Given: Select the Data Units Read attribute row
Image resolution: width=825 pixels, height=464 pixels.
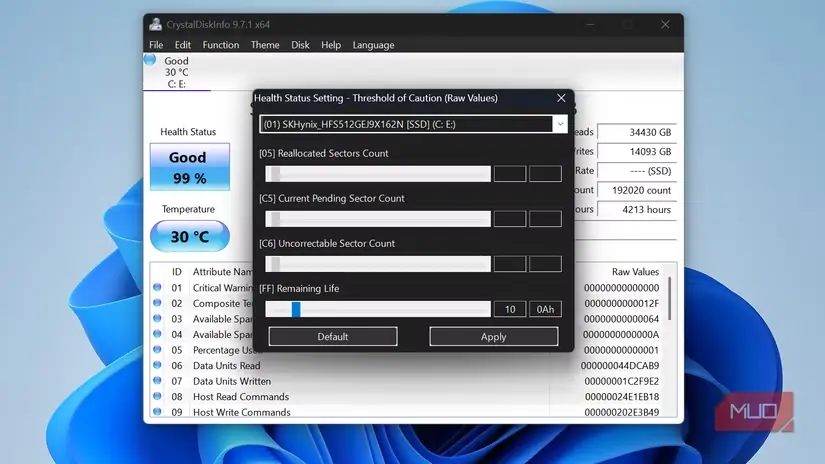Looking at the screenshot, I should pos(409,365).
